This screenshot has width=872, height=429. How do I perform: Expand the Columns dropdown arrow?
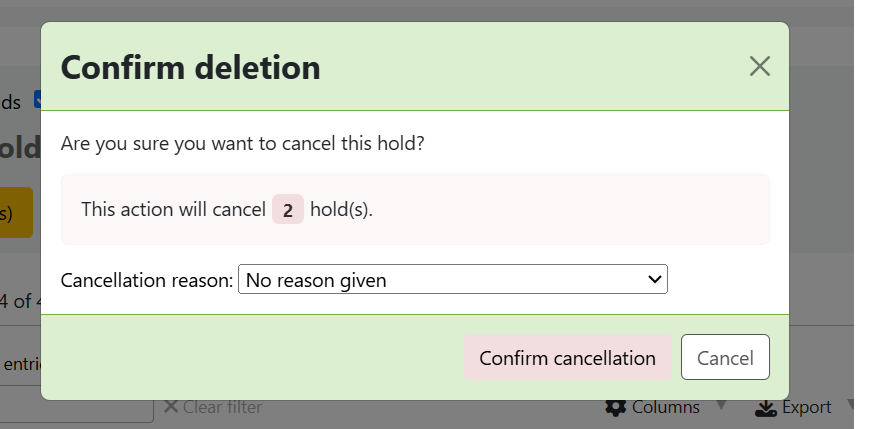[721, 406]
